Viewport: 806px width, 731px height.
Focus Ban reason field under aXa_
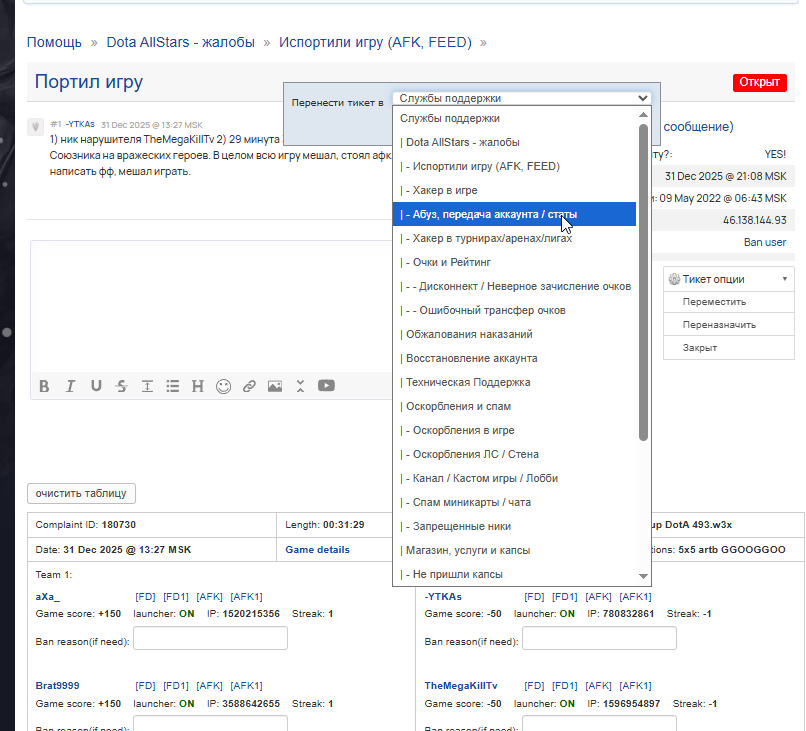coord(210,638)
